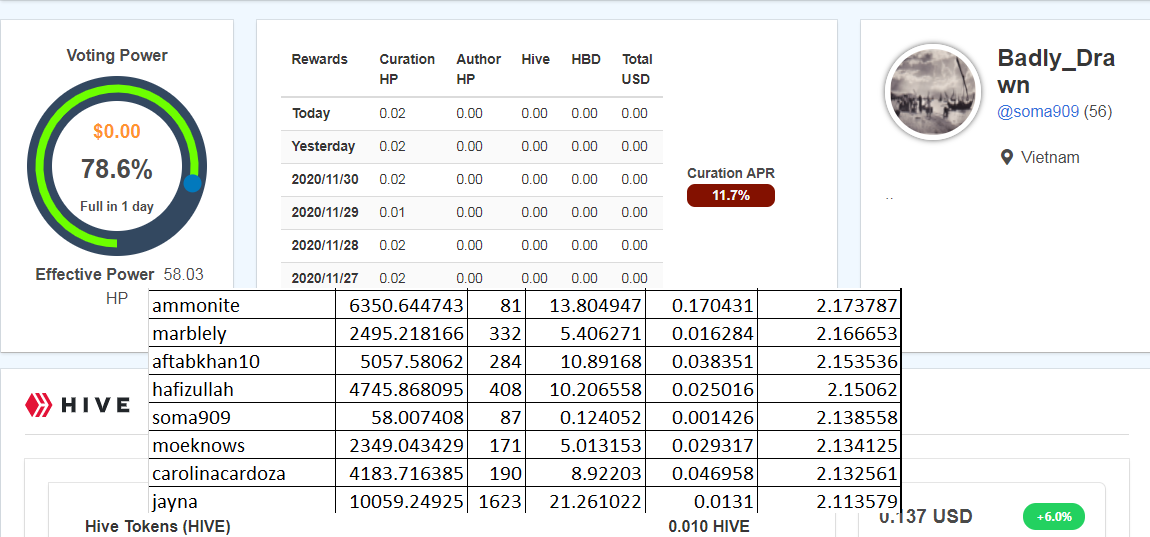1150x537 pixels.
Task: Click the 2020/11/28 rewards row
Action: [472, 246]
